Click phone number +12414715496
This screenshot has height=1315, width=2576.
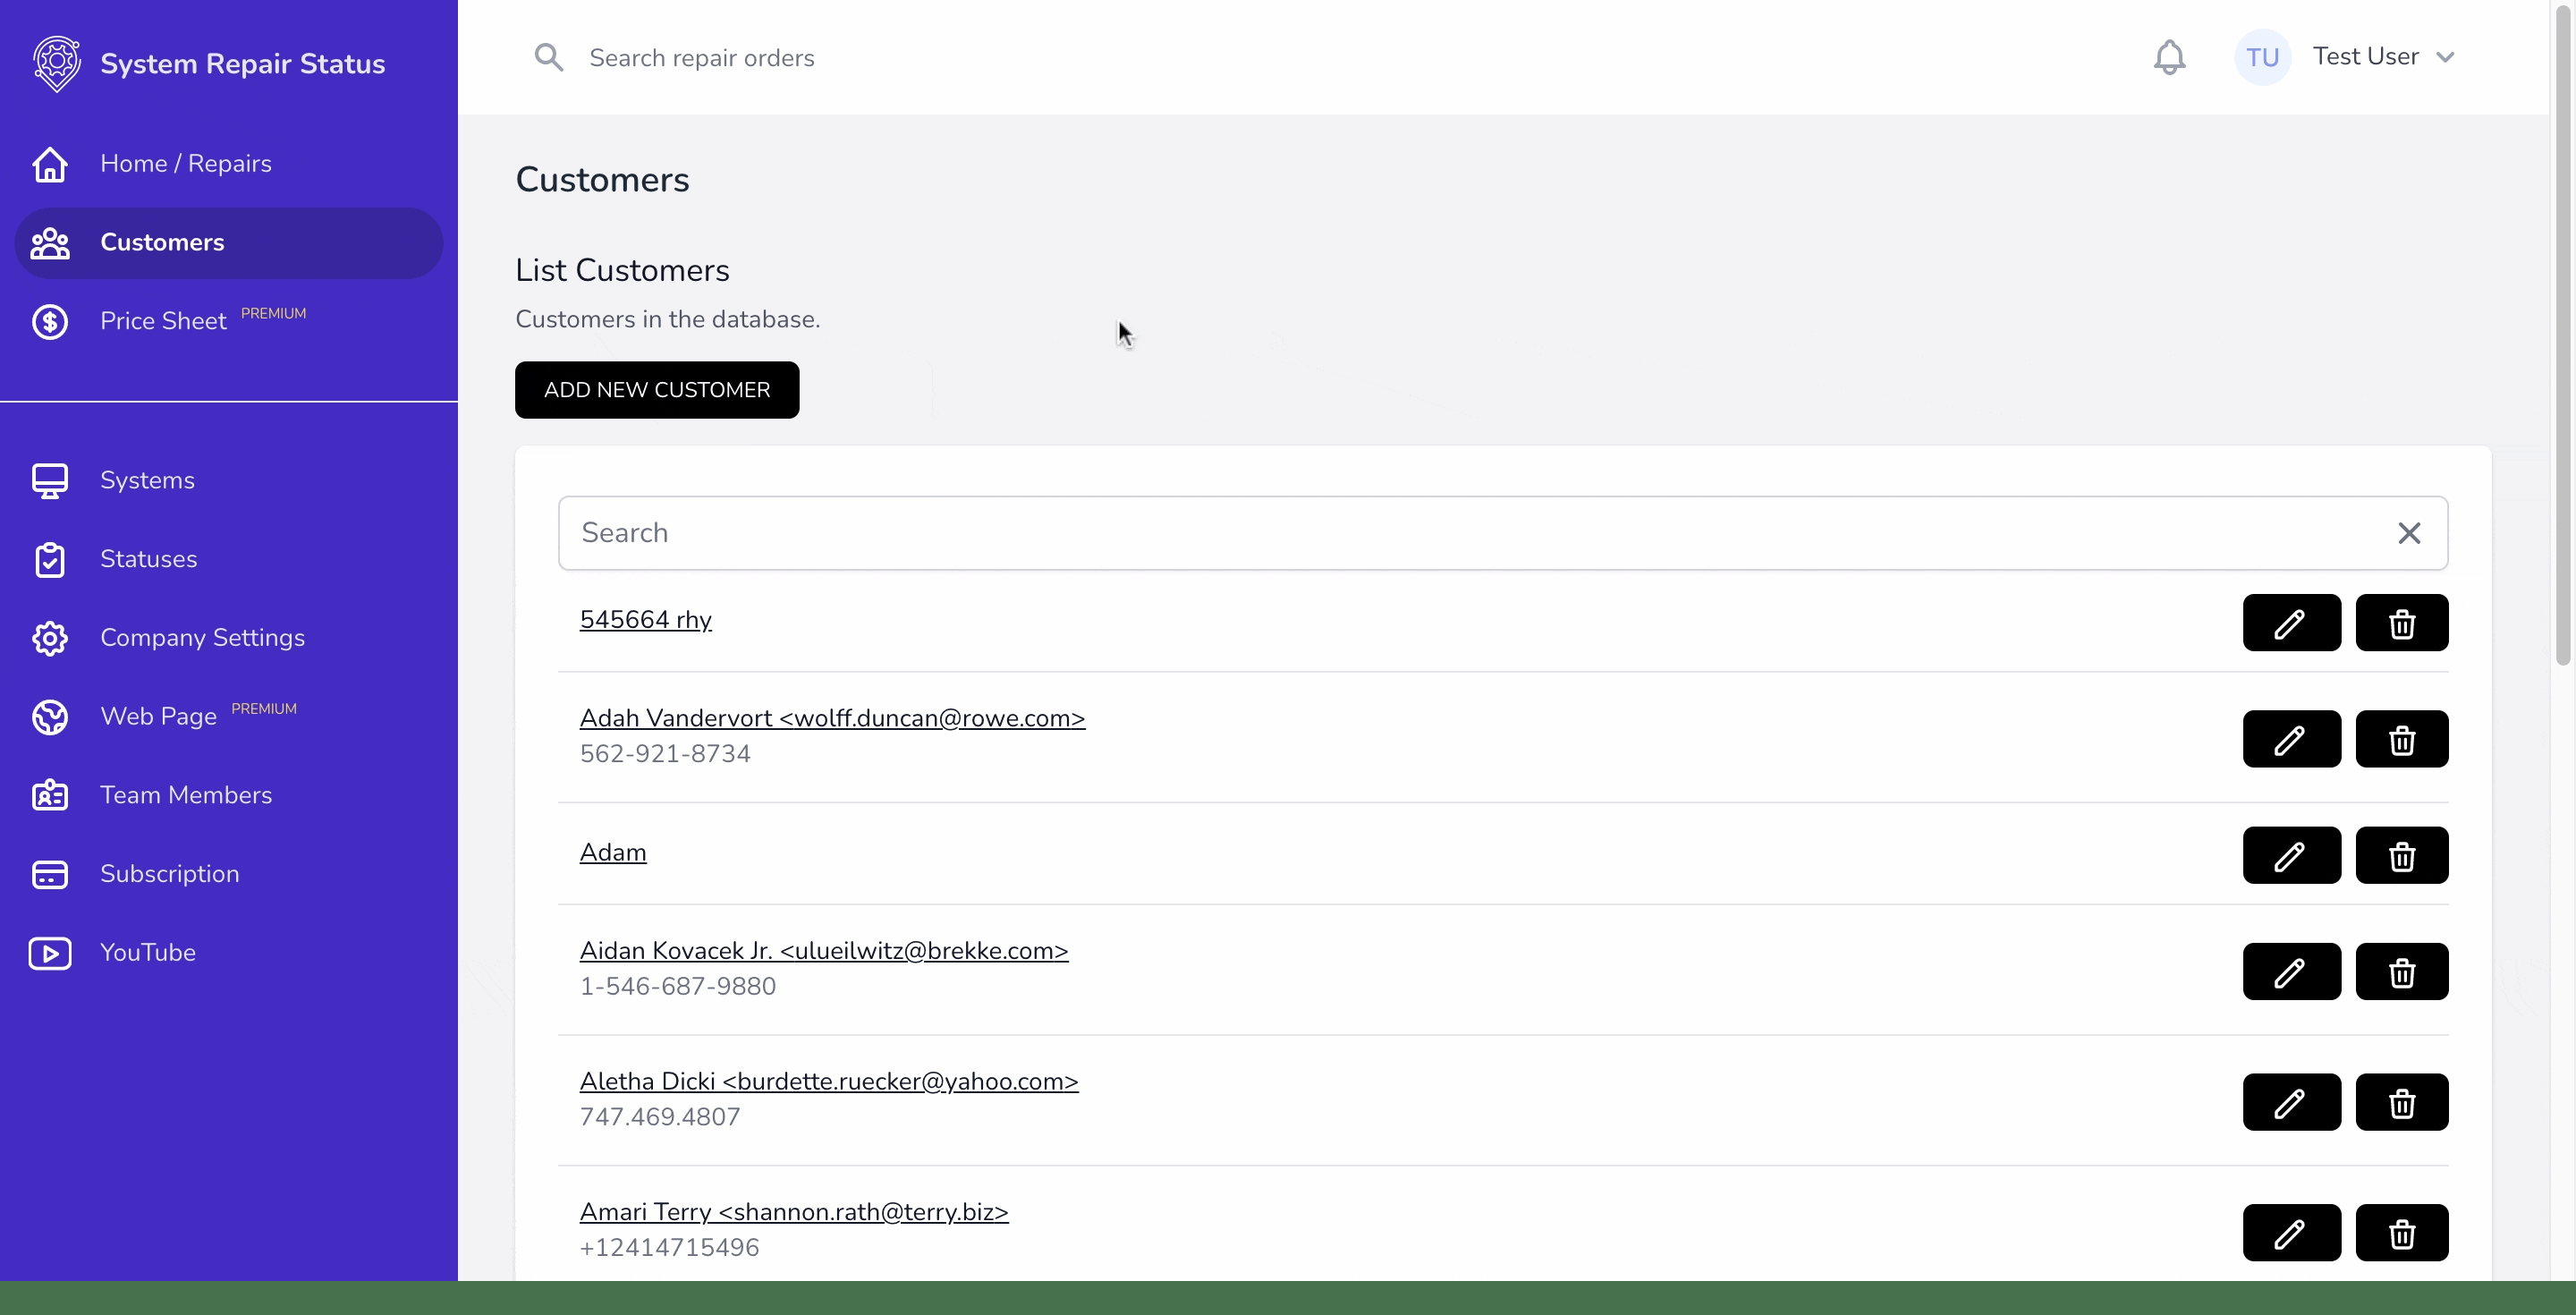click(670, 1248)
